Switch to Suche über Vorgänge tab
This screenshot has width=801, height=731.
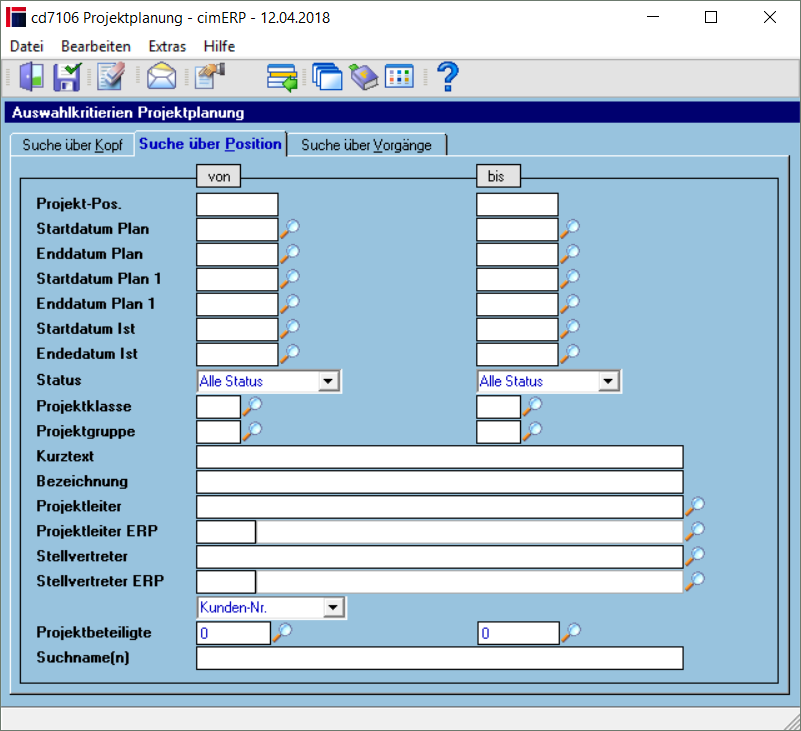(367, 145)
